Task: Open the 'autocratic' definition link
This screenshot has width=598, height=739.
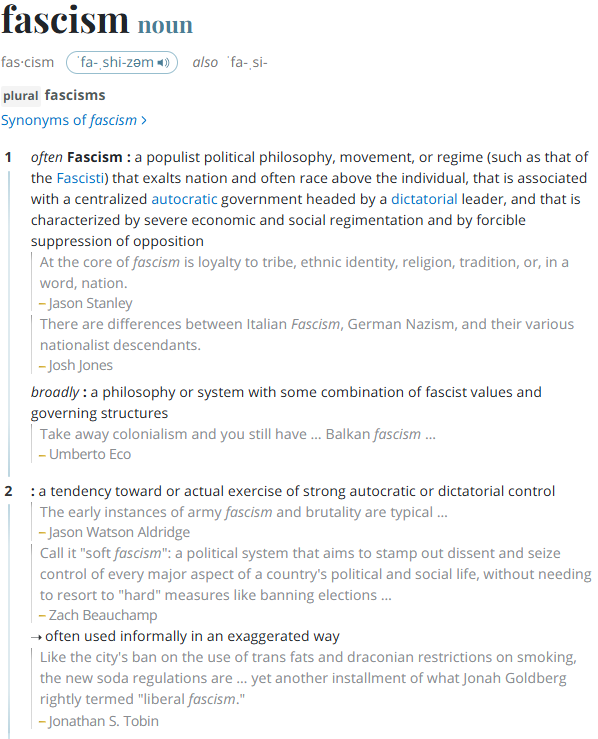Action: point(184,199)
